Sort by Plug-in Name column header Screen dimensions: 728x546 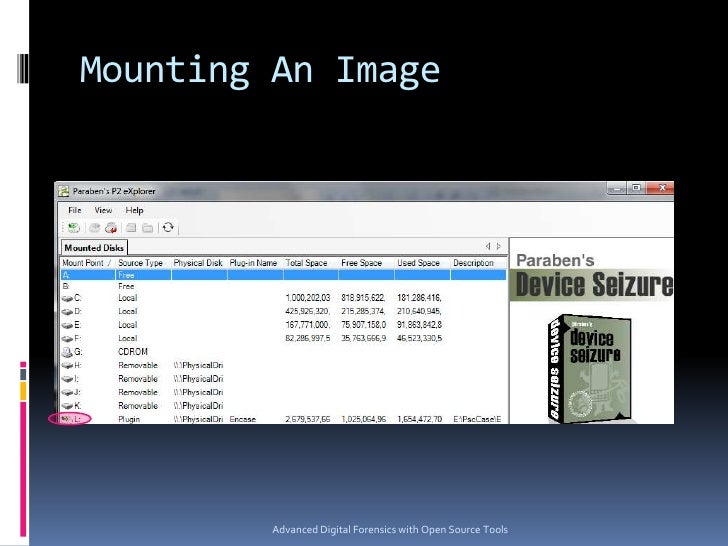click(x=255, y=263)
